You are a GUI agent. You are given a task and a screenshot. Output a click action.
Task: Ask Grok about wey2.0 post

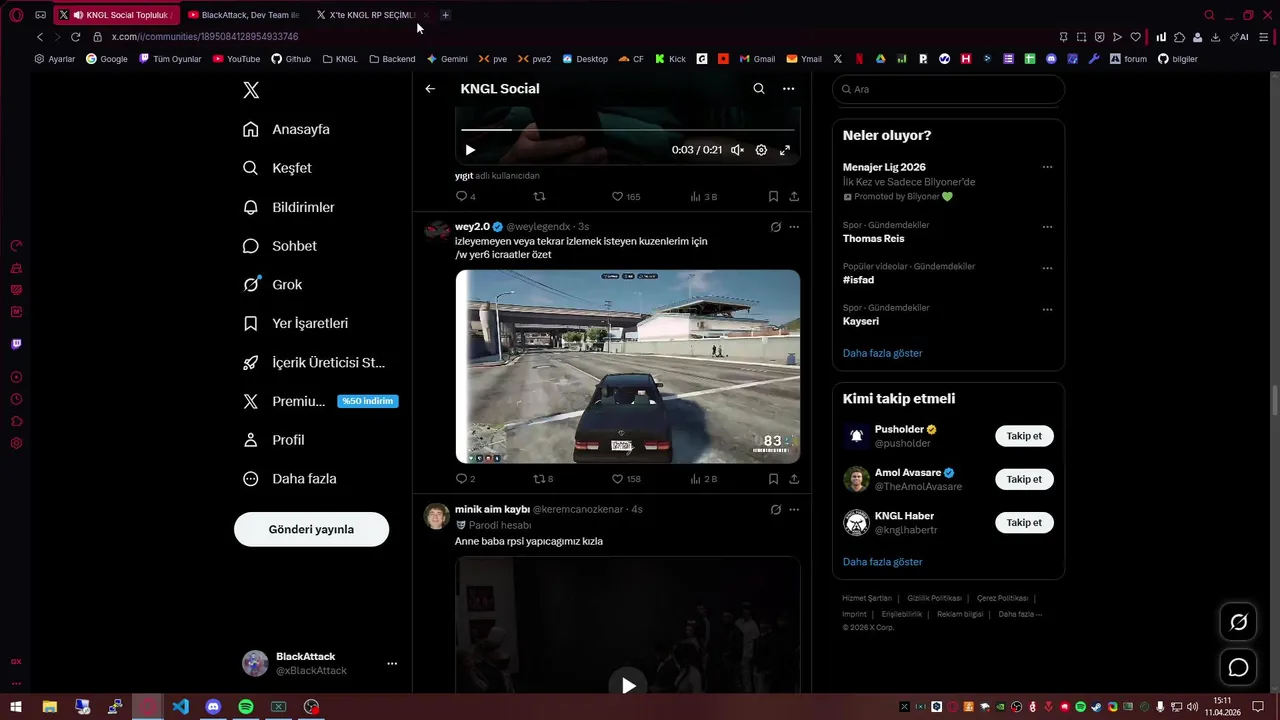775,227
